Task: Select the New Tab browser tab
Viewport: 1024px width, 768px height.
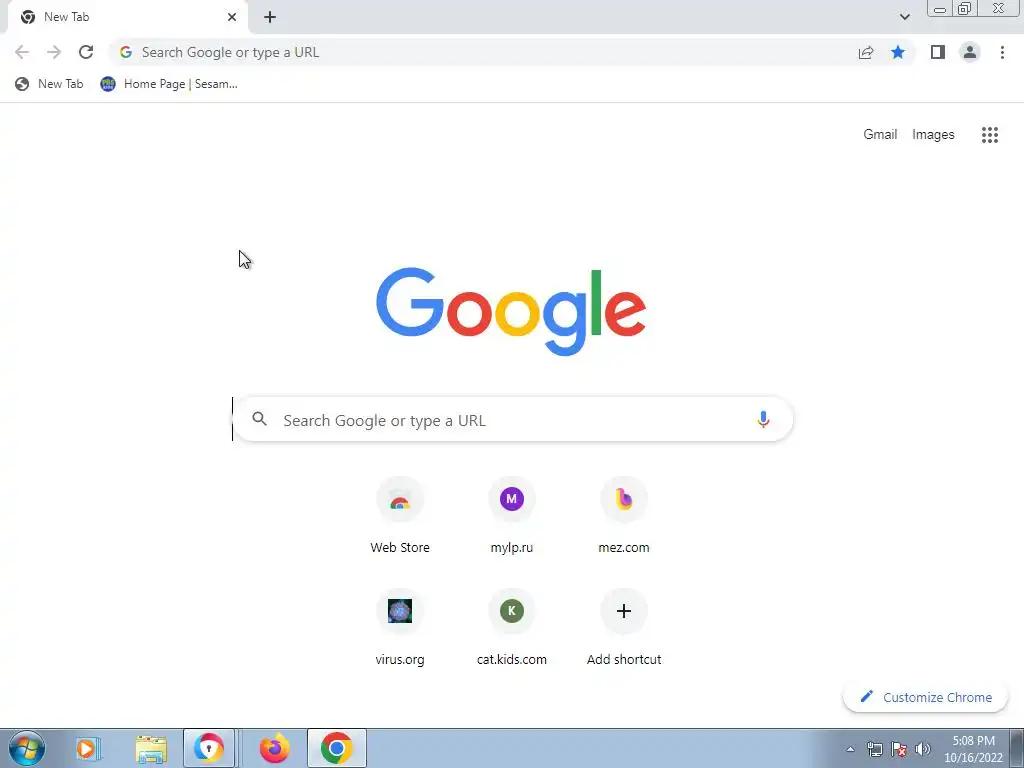Action: pyautogui.click(x=127, y=17)
